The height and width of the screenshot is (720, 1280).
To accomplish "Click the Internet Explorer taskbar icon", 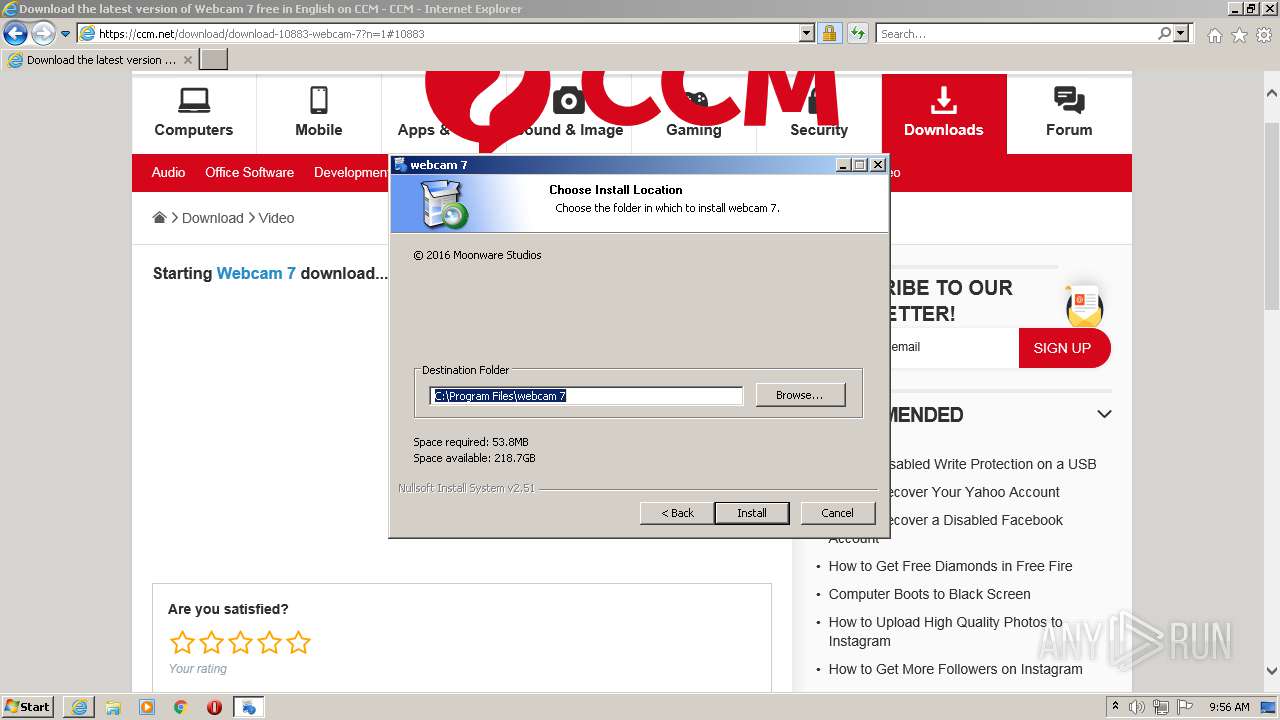I will point(79,707).
